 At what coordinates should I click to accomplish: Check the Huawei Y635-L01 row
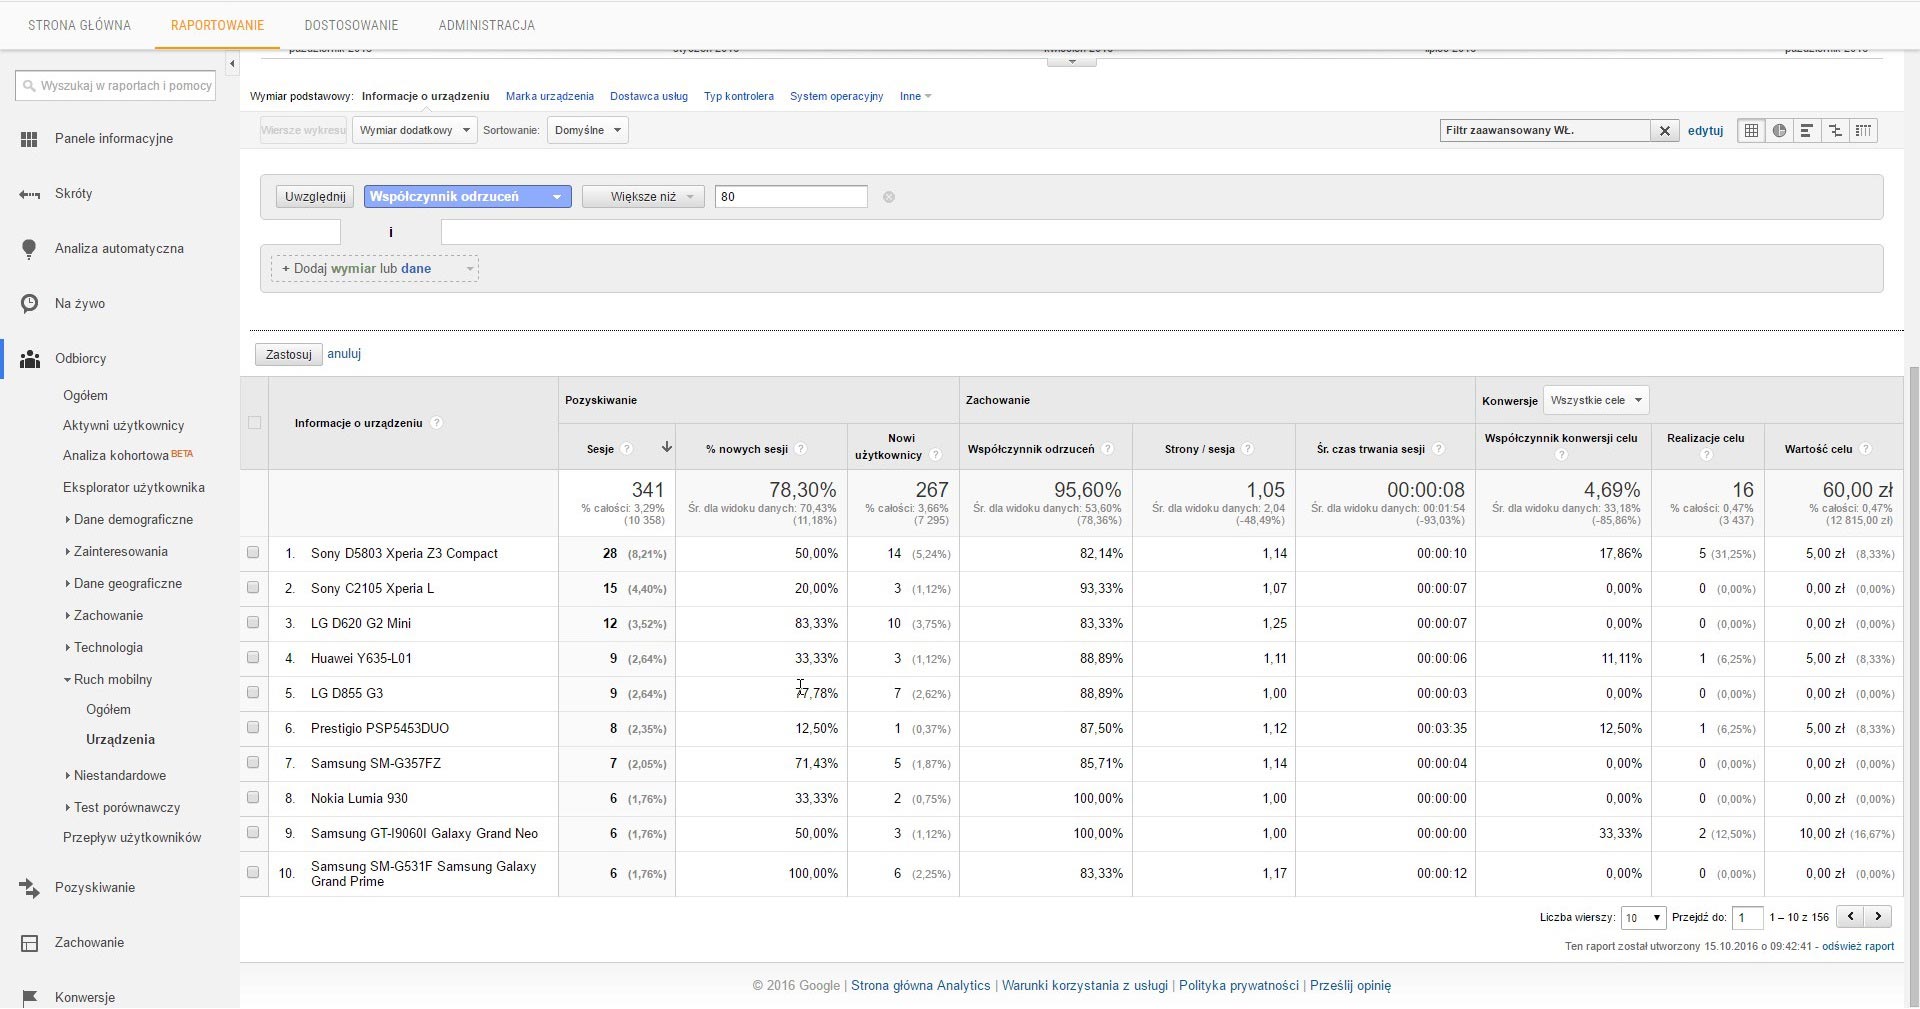pyautogui.click(x=253, y=657)
